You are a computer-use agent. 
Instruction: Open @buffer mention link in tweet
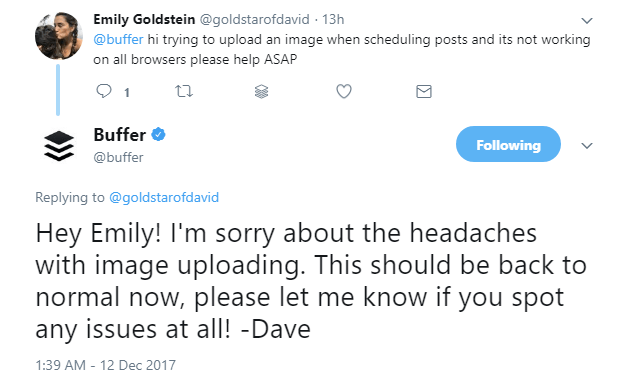point(118,40)
